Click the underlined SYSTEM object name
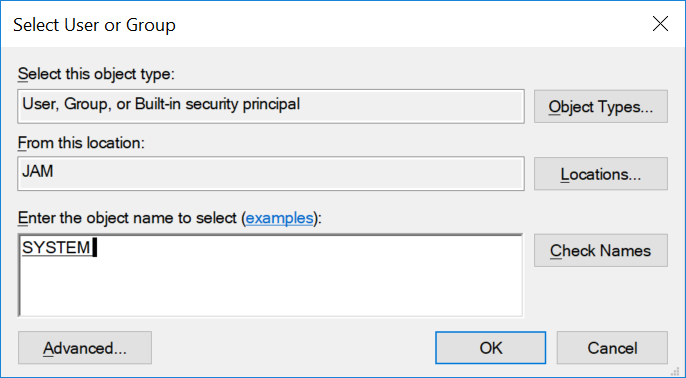 [56, 248]
